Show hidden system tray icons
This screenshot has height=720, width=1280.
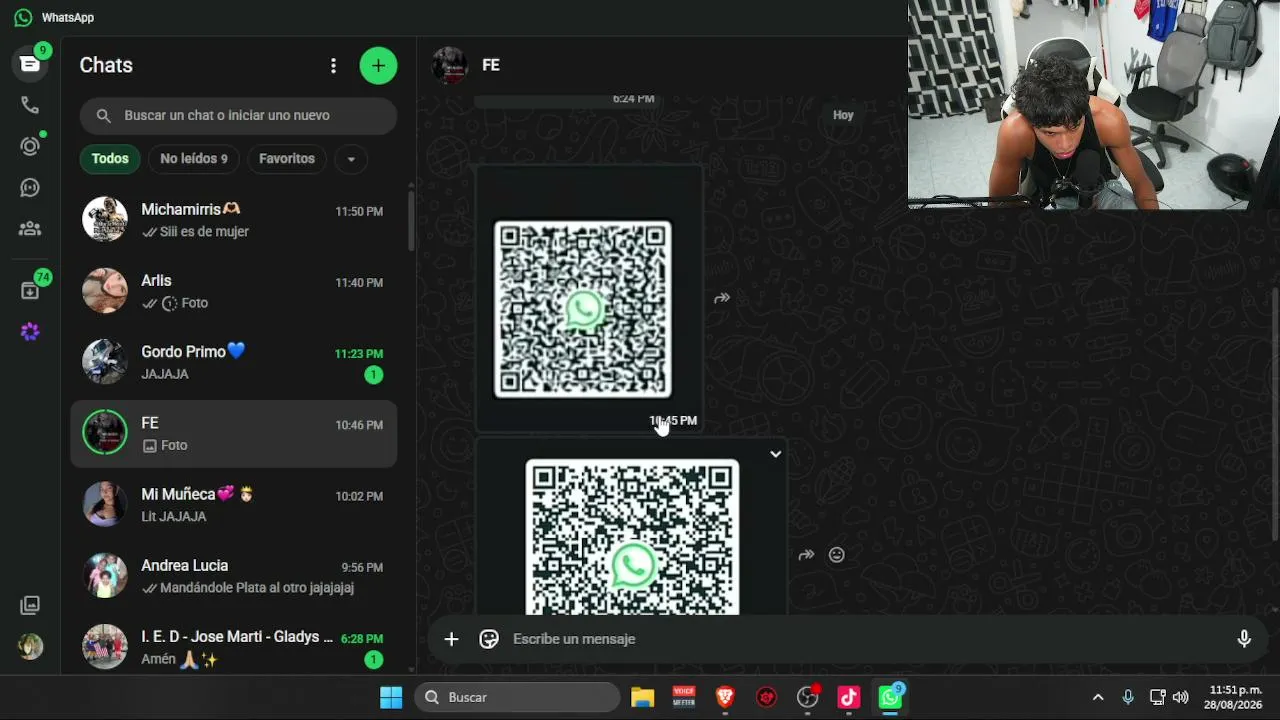[x=1098, y=697]
